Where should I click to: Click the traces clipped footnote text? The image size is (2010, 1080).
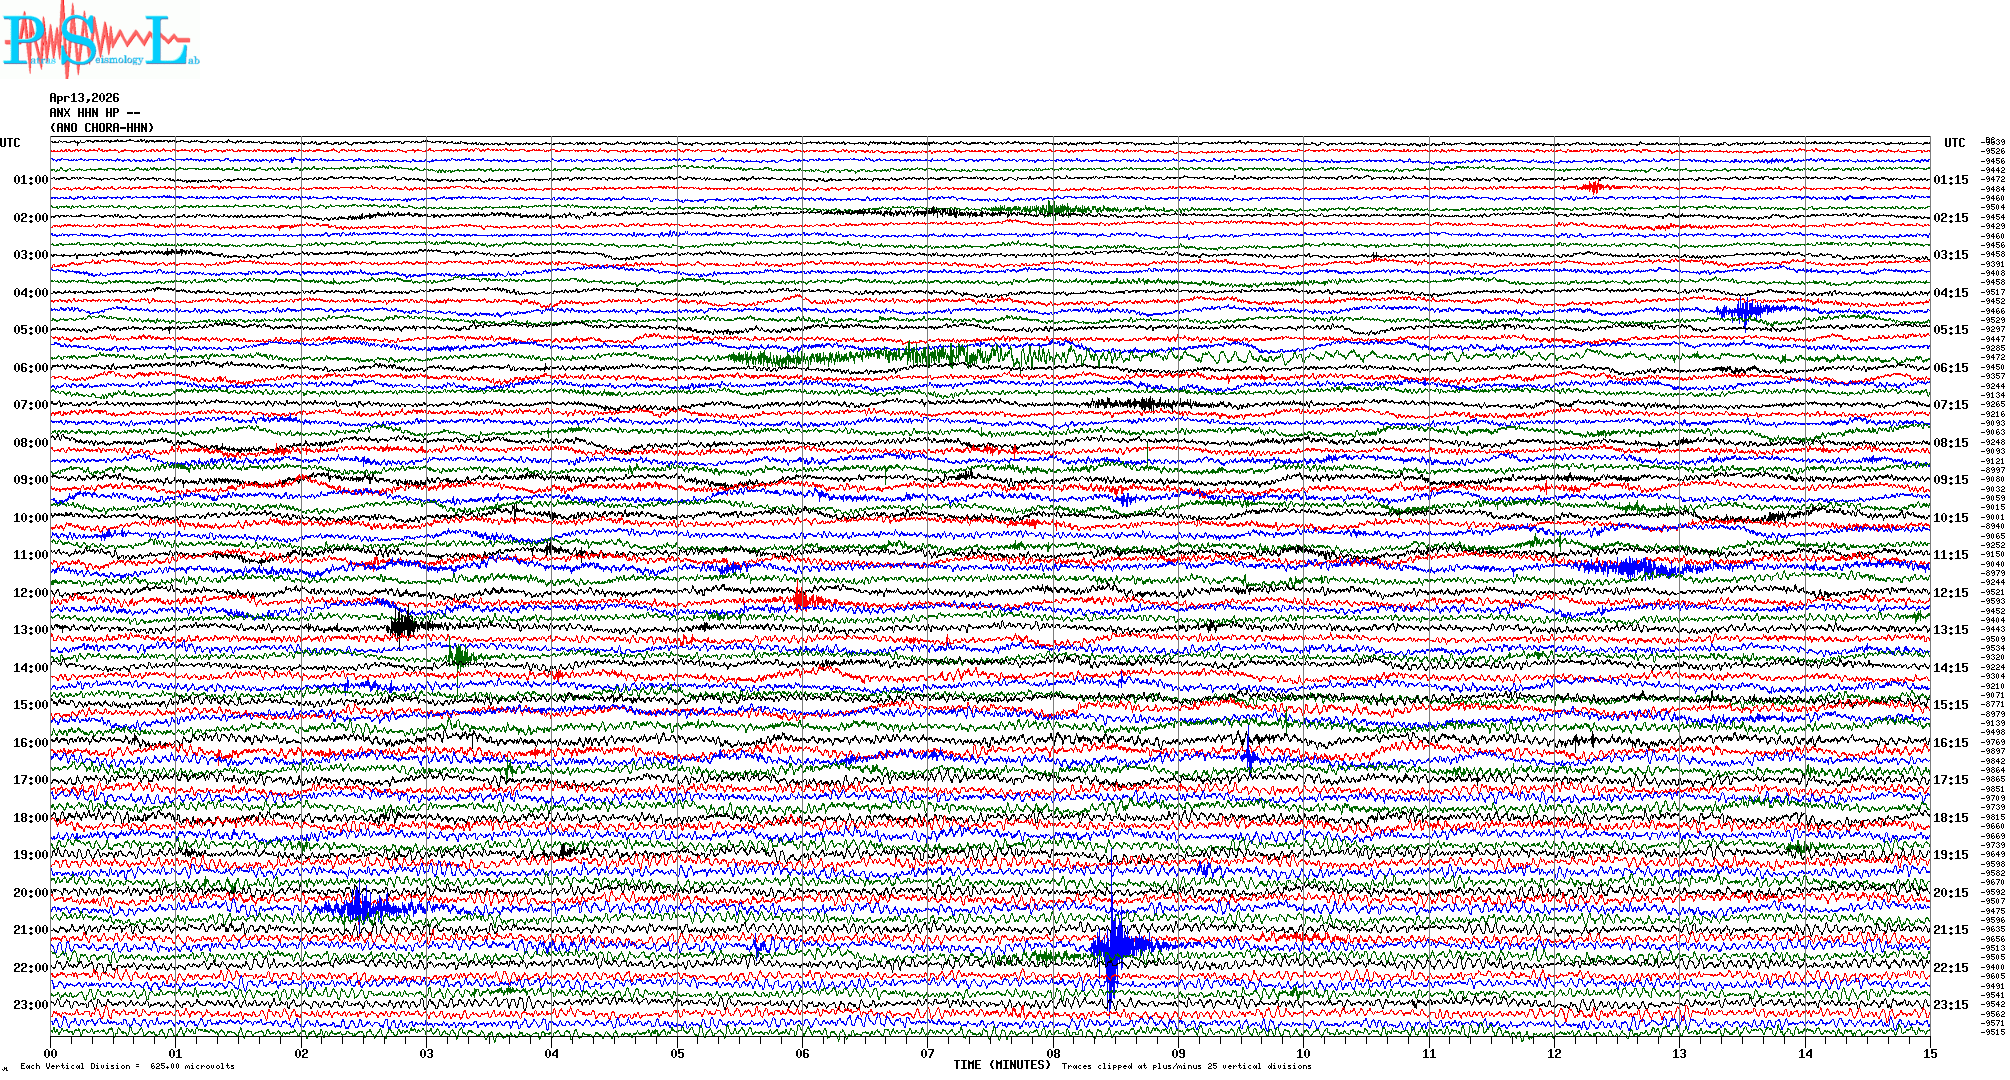point(1186,1066)
